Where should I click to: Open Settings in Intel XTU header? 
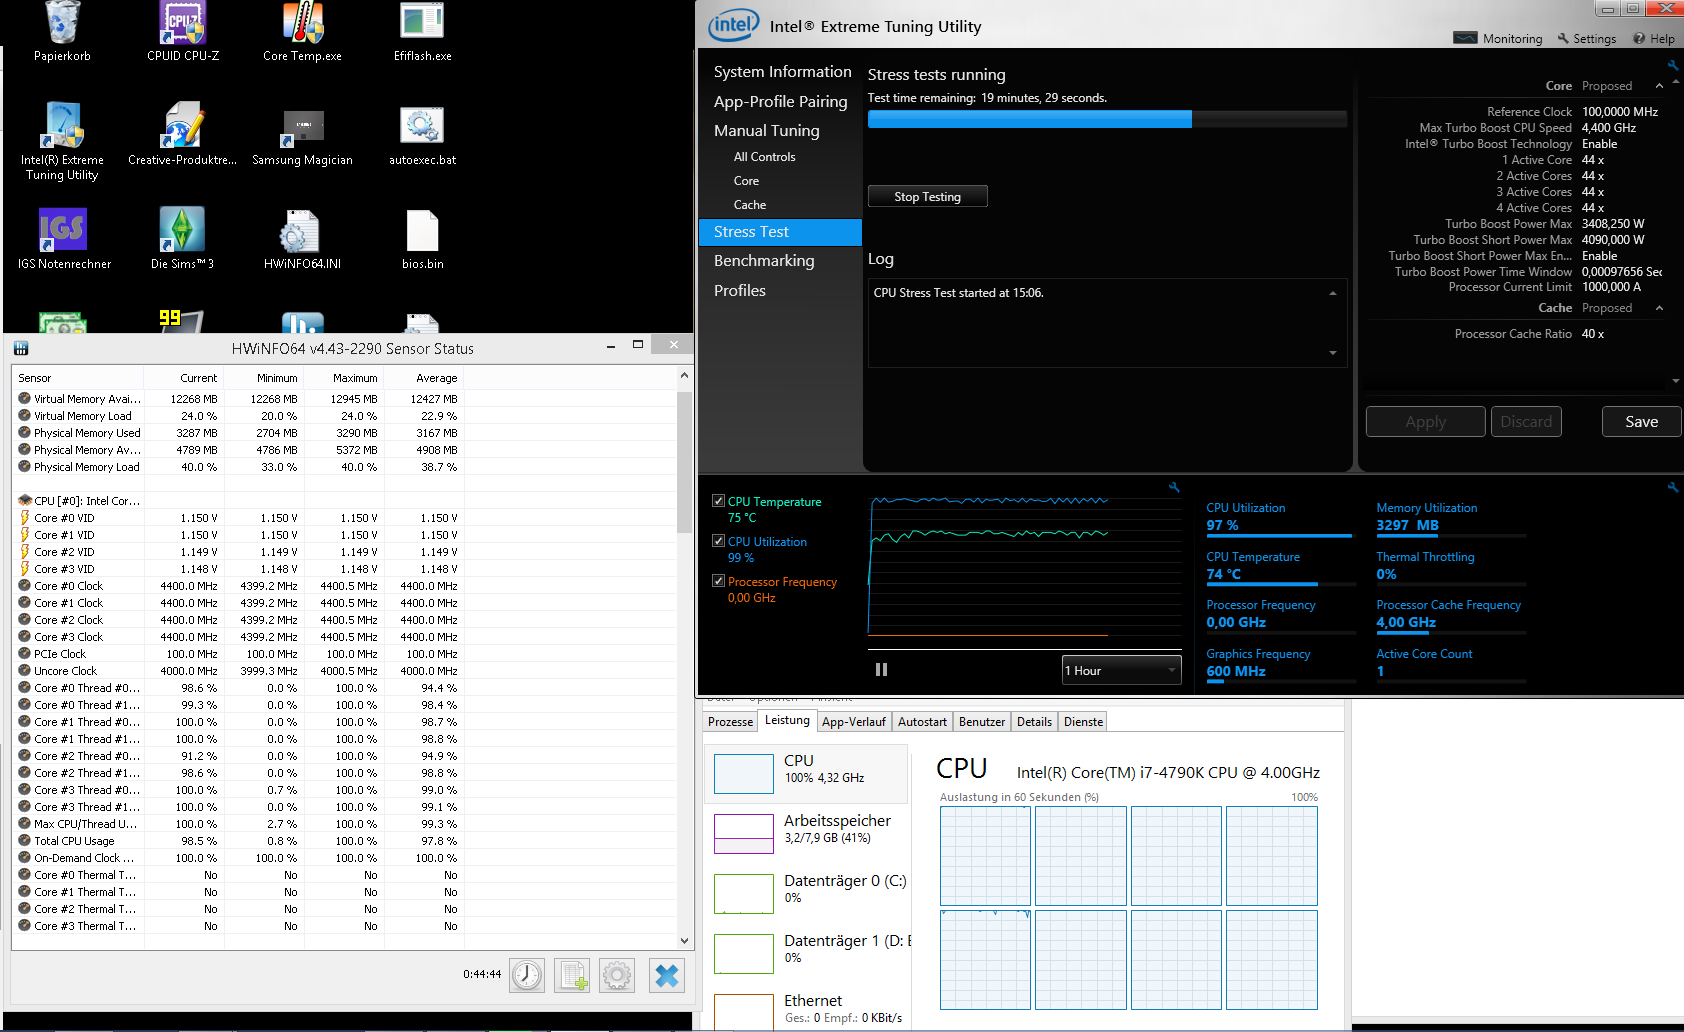(1587, 38)
